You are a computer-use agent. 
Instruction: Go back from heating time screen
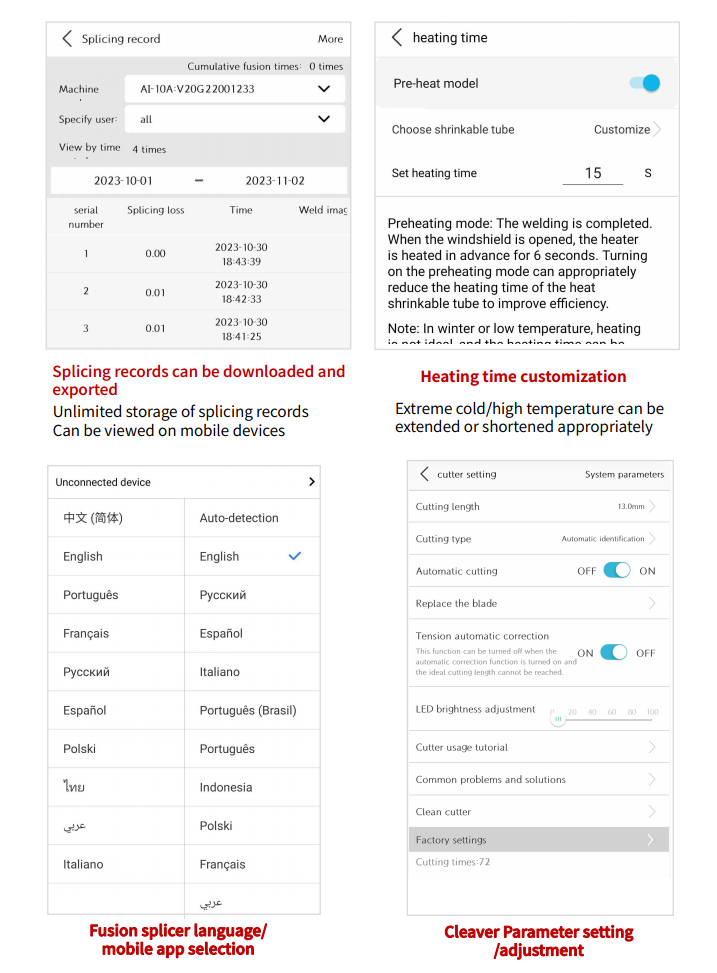point(397,38)
